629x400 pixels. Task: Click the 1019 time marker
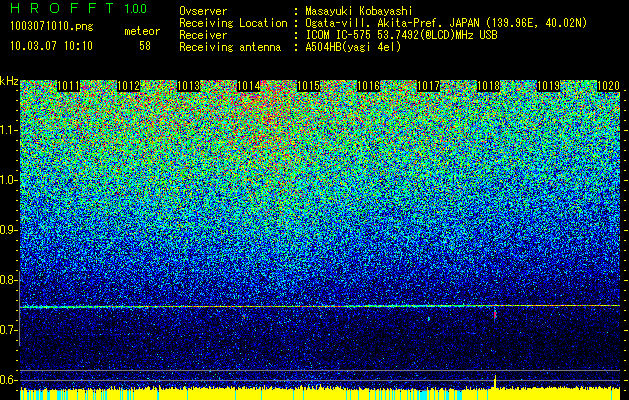[548, 86]
